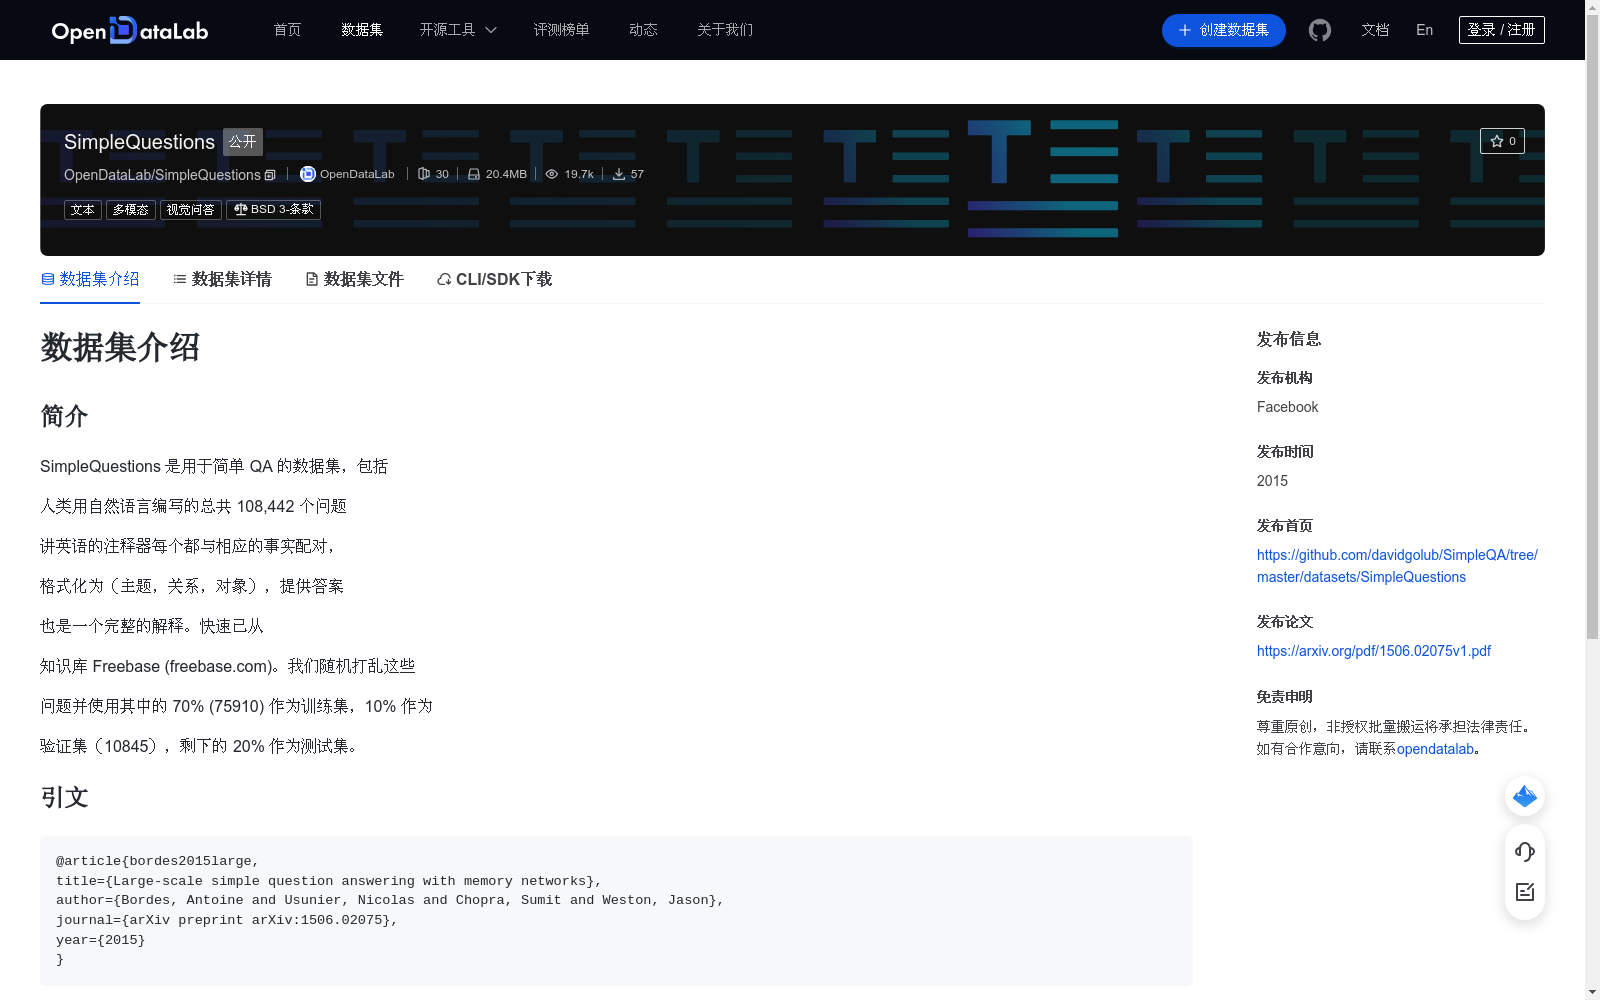Open 关于我们 in the top menu
1600x1000 pixels.
[x=725, y=30]
